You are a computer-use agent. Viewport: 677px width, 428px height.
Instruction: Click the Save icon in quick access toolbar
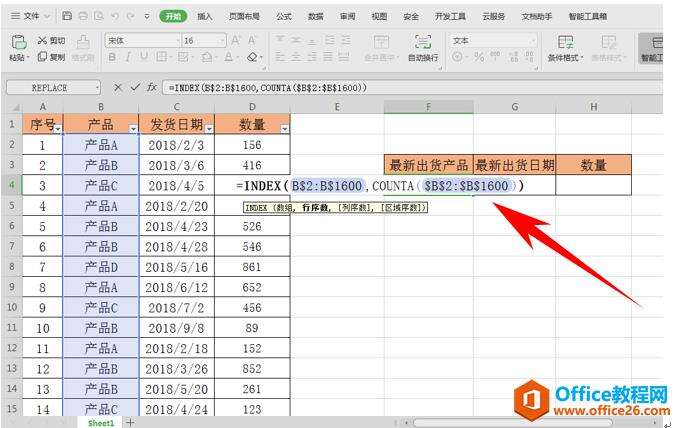point(67,16)
